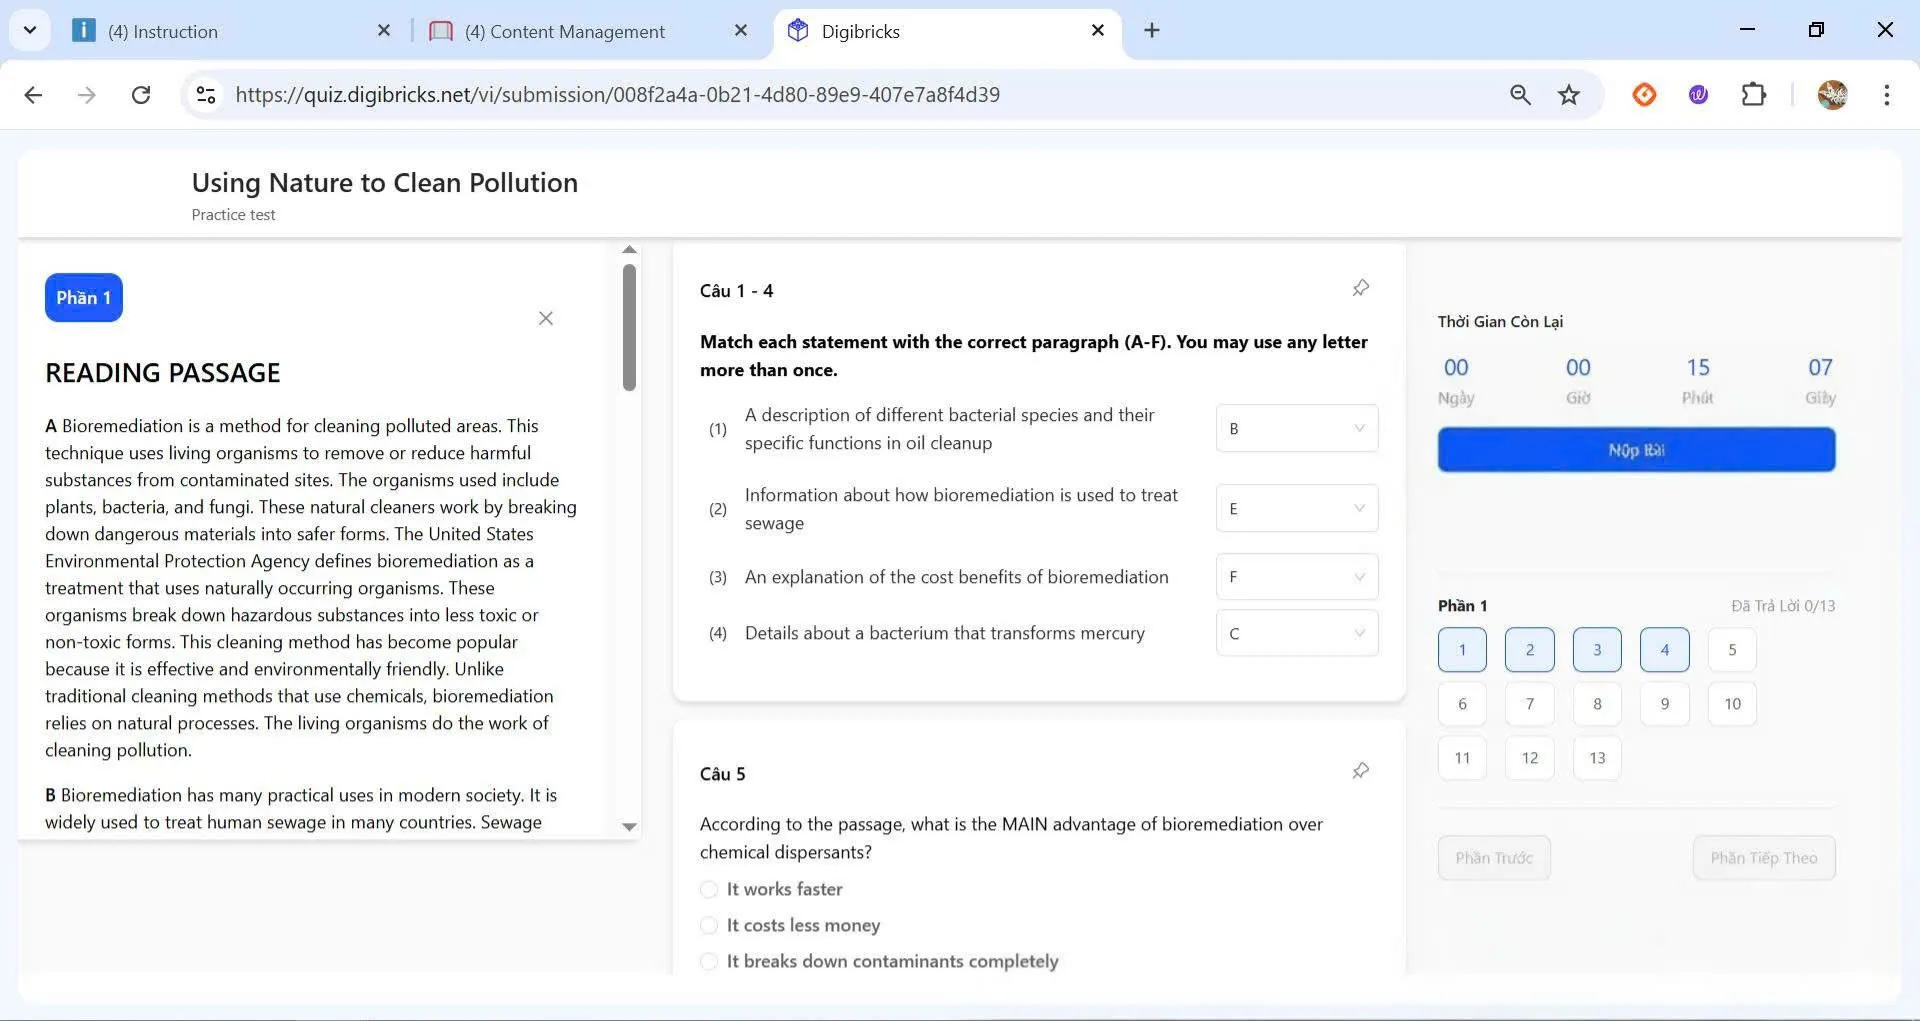Open the Extensions puzzle icon
Image resolution: width=1920 pixels, height=1021 pixels.
tap(1753, 95)
